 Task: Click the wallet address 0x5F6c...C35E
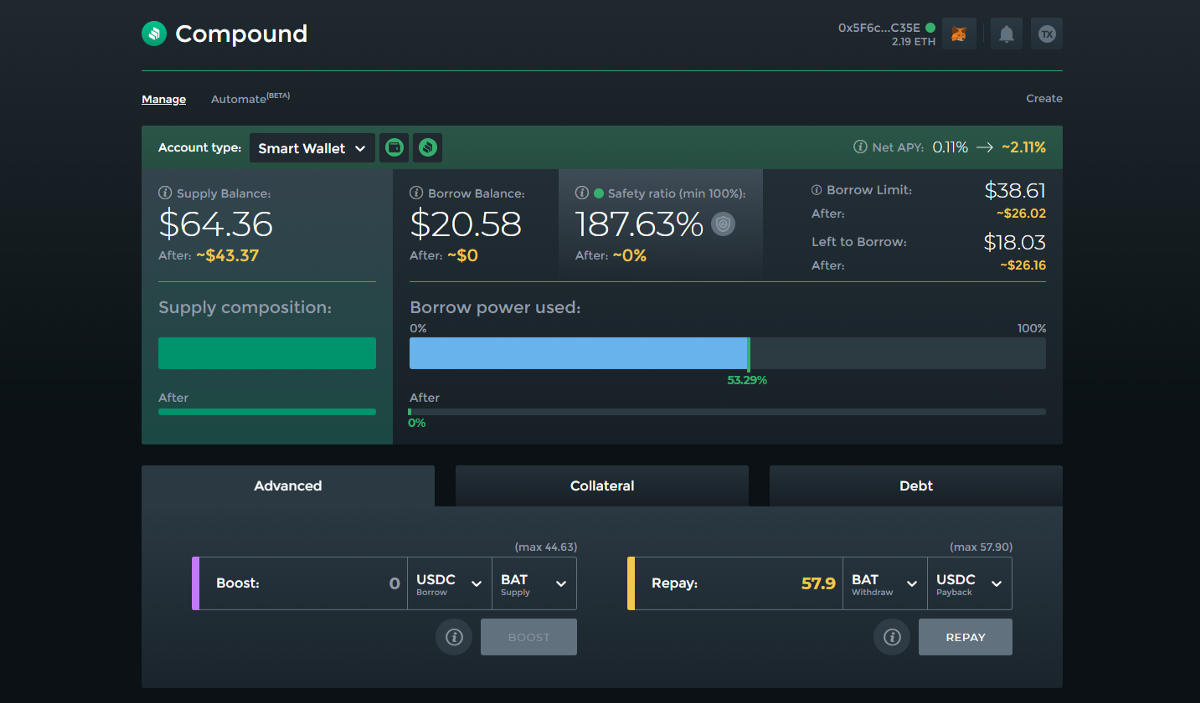click(x=879, y=28)
